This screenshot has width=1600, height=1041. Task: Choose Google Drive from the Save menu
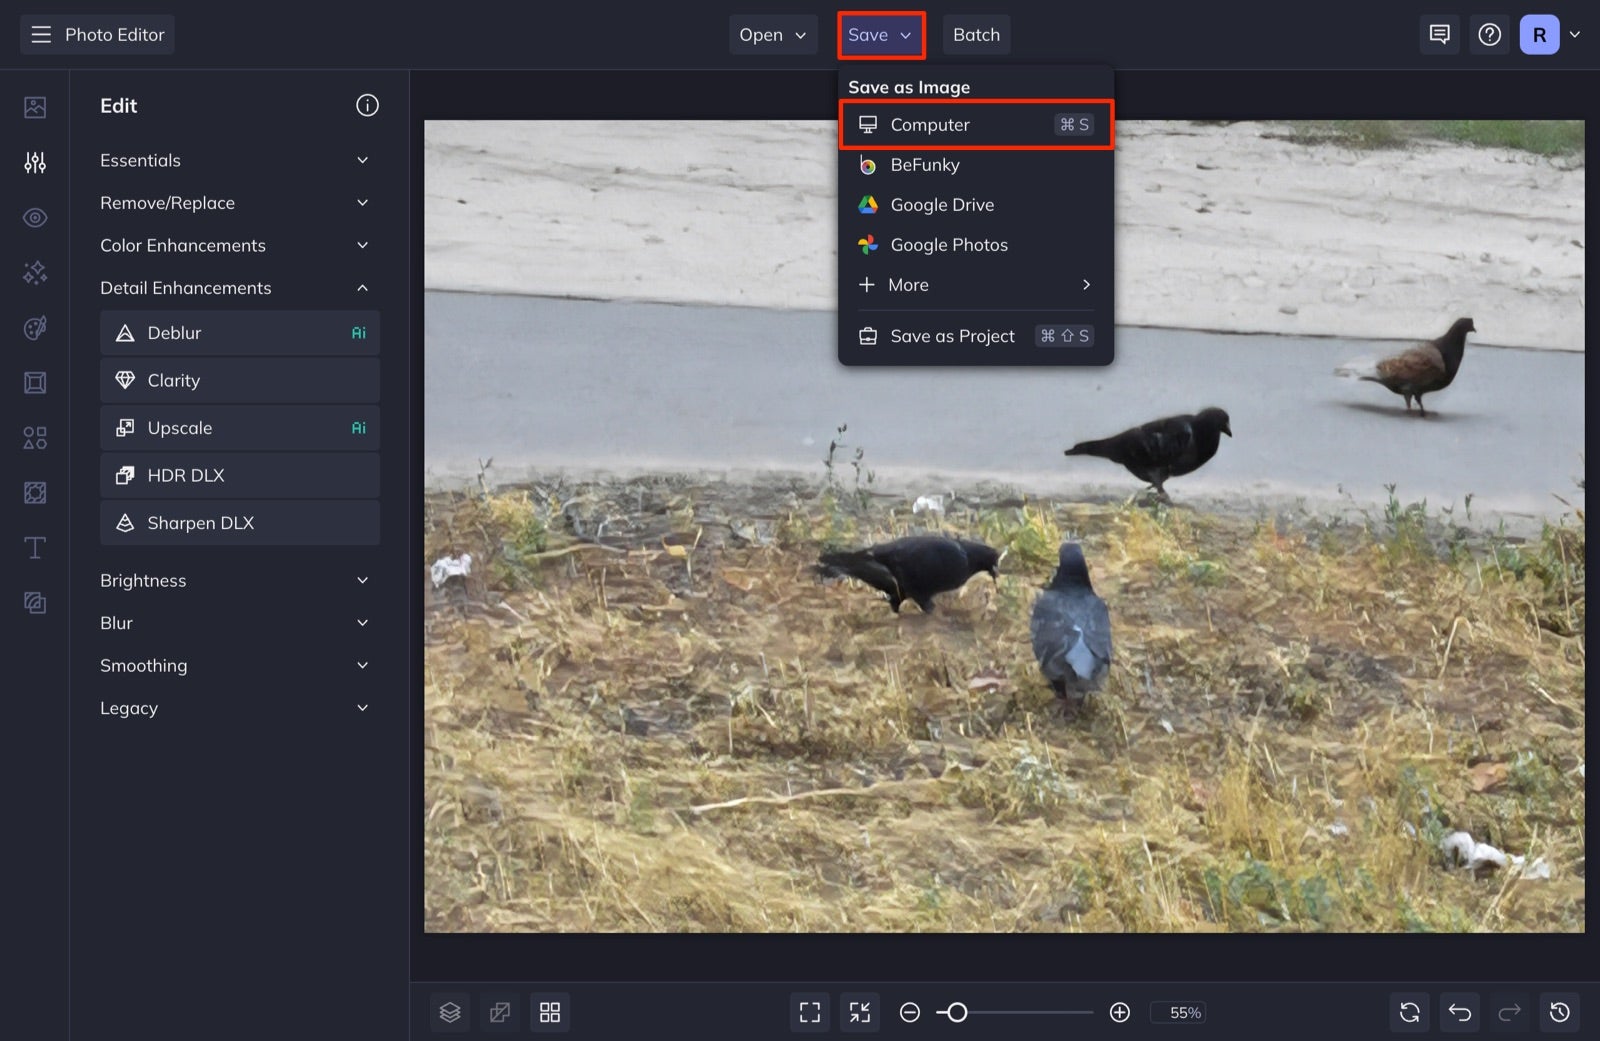pyautogui.click(x=942, y=204)
